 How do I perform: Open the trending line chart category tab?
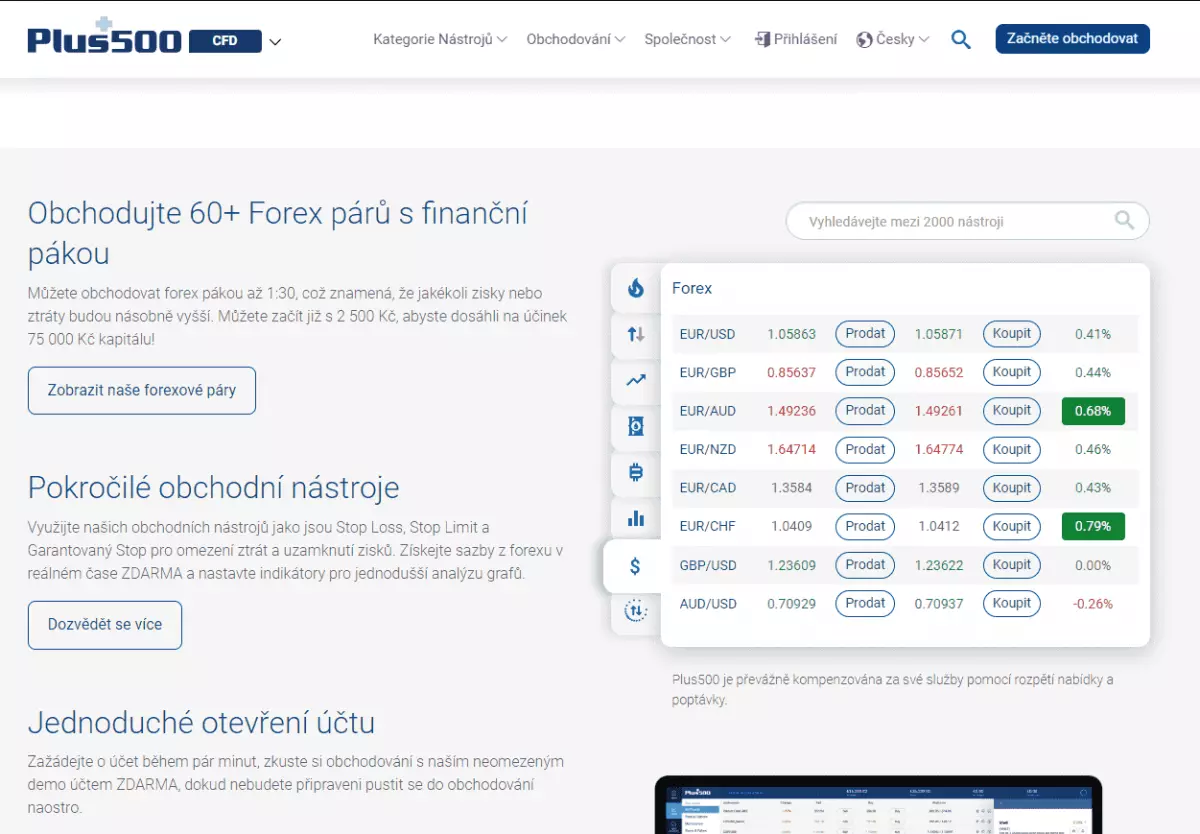(x=636, y=381)
